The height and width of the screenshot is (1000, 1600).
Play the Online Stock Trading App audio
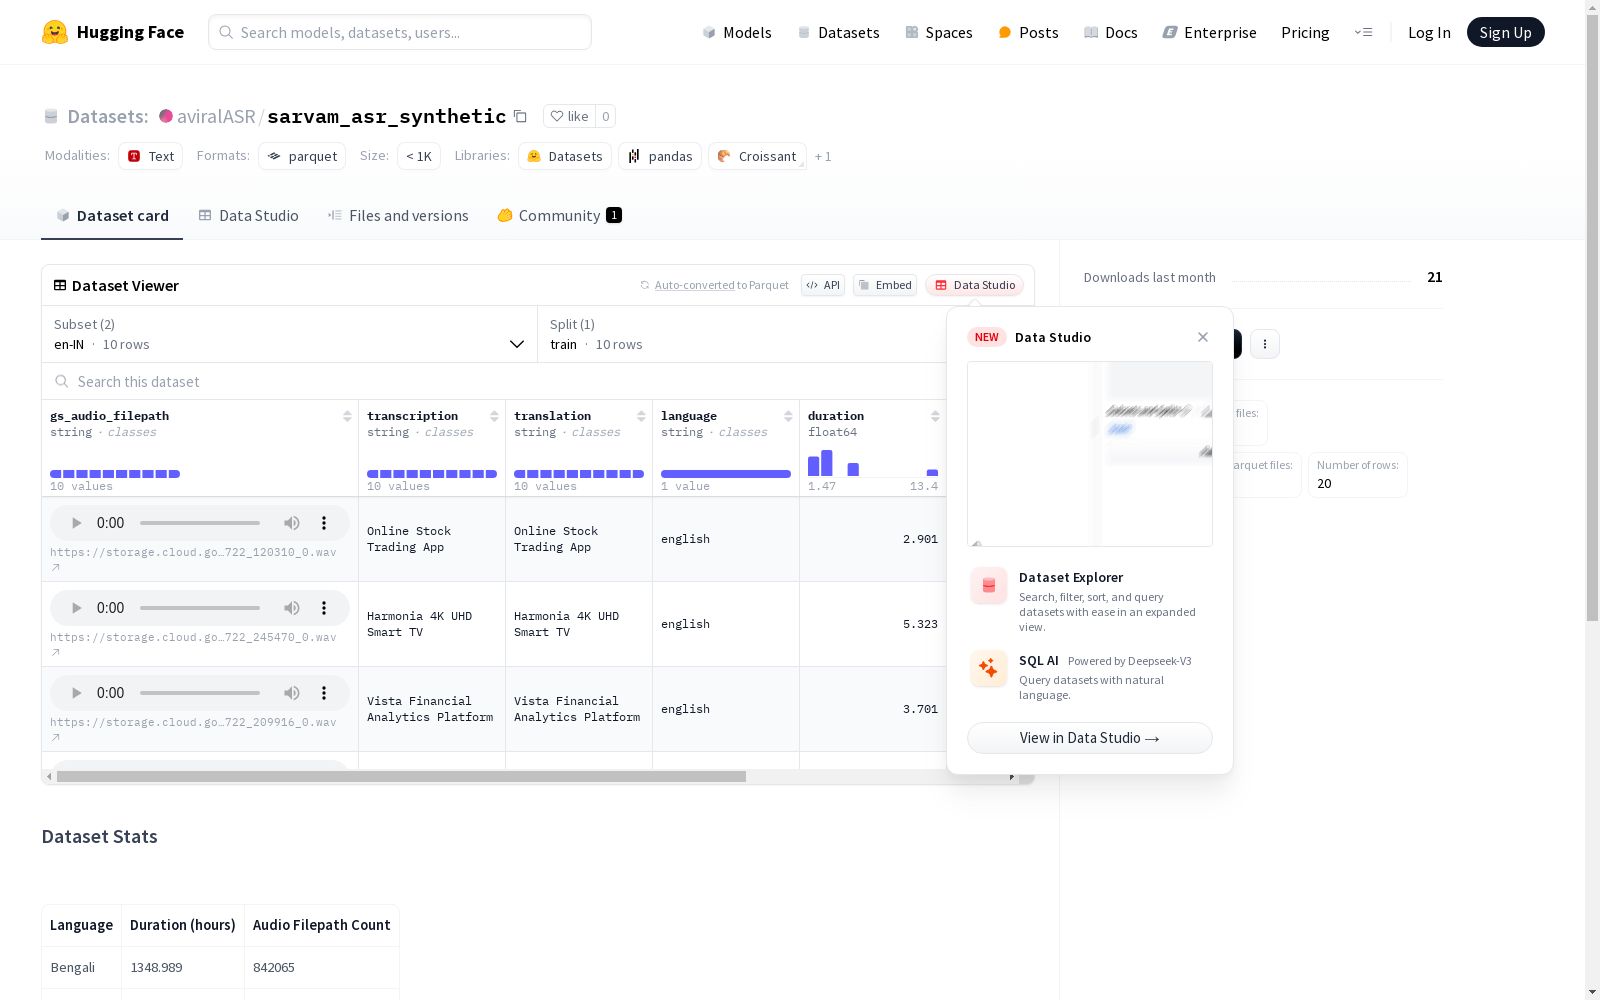click(77, 523)
